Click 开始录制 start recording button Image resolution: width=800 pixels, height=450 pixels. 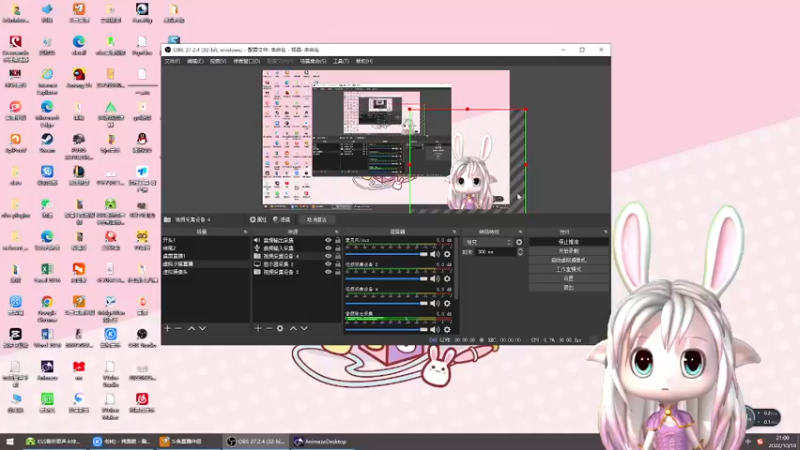[x=568, y=251]
